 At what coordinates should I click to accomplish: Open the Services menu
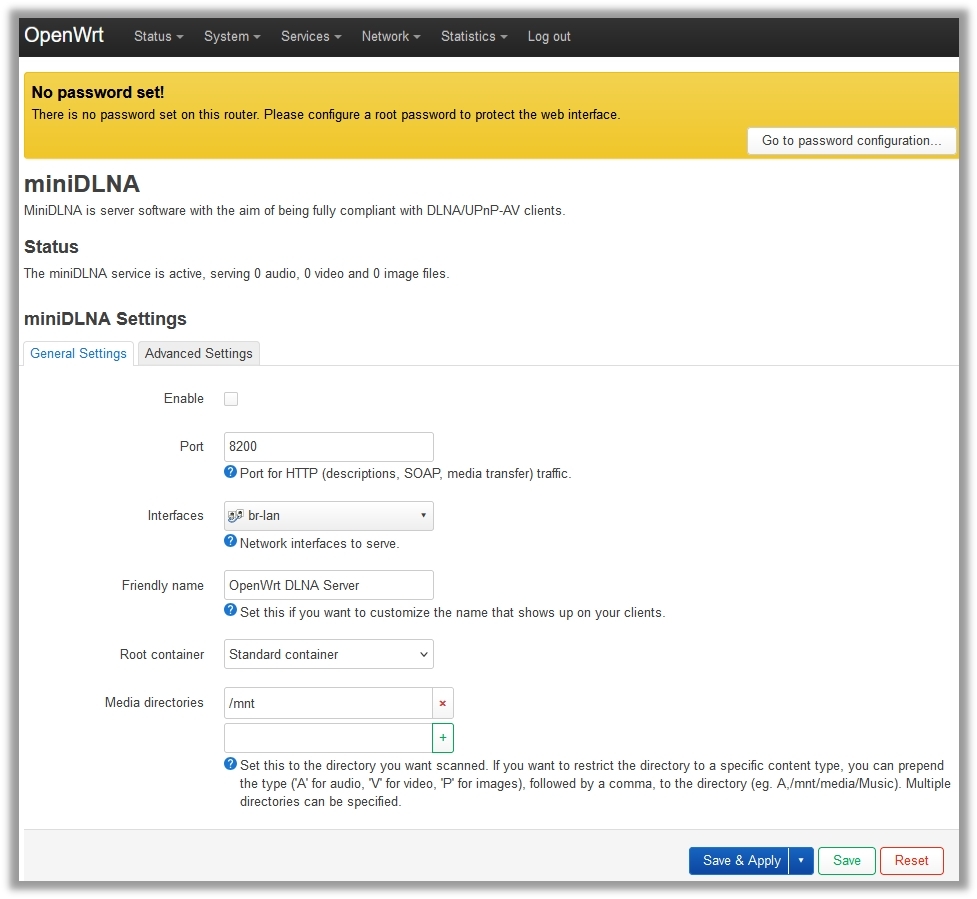tap(310, 36)
